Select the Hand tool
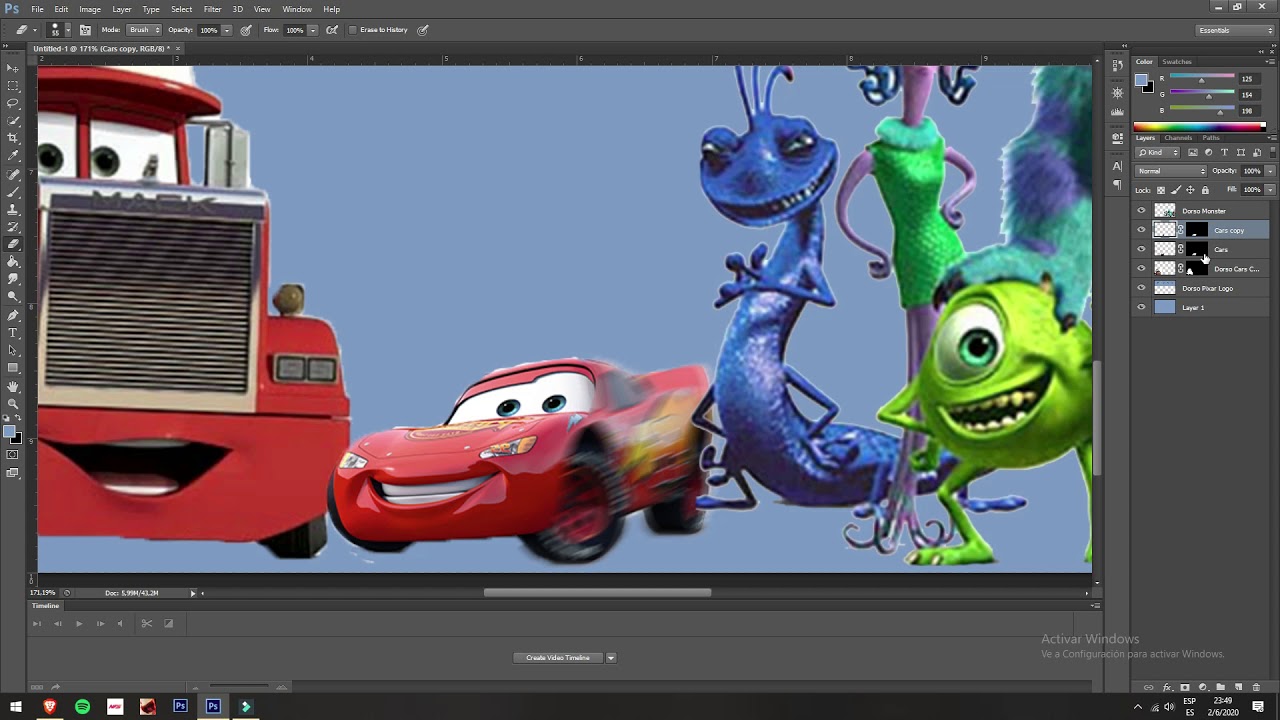This screenshot has height=720, width=1280. coord(13,386)
